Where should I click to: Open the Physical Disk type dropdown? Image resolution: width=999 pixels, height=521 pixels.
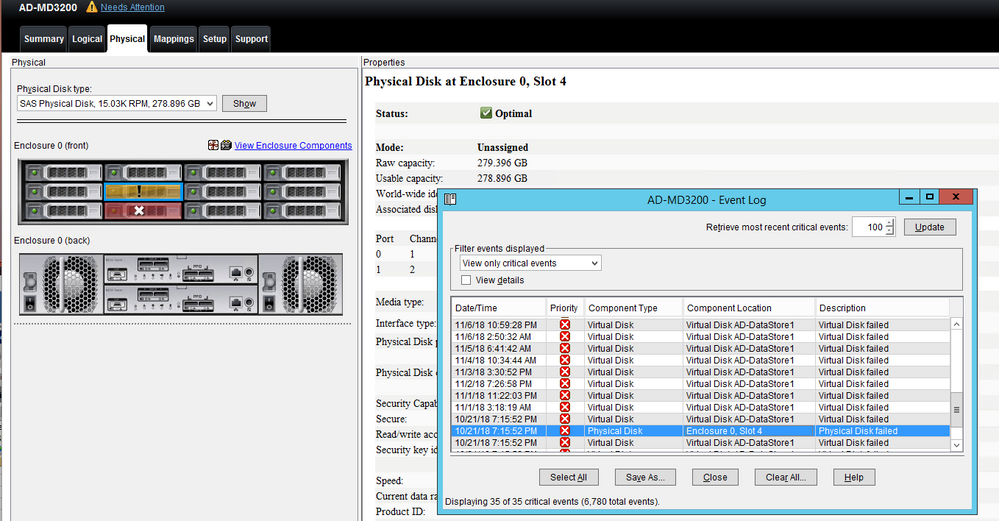(x=117, y=103)
